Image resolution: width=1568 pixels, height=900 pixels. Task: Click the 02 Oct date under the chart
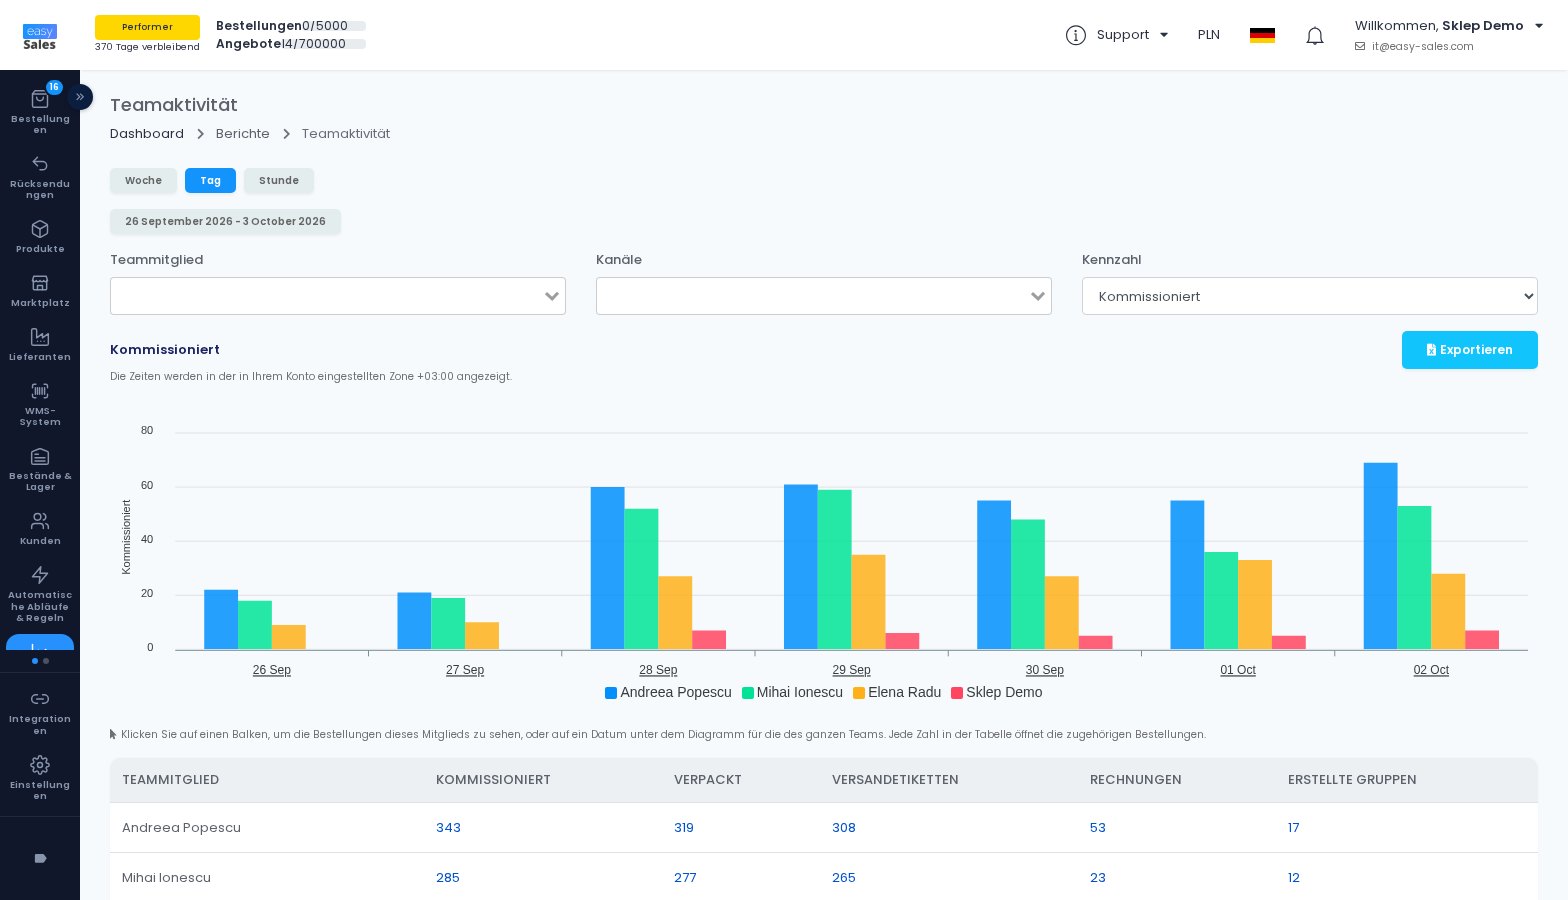tap(1431, 670)
